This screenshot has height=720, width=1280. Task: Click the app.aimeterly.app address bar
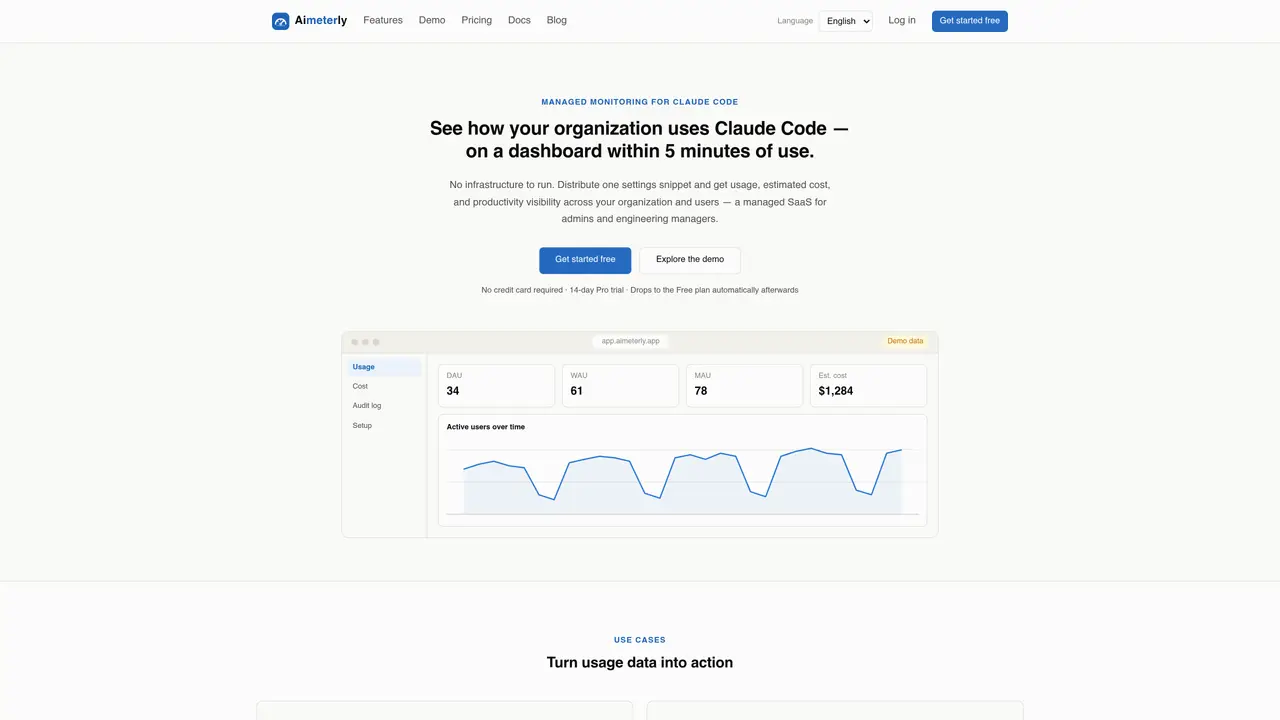pyautogui.click(x=630, y=341)
